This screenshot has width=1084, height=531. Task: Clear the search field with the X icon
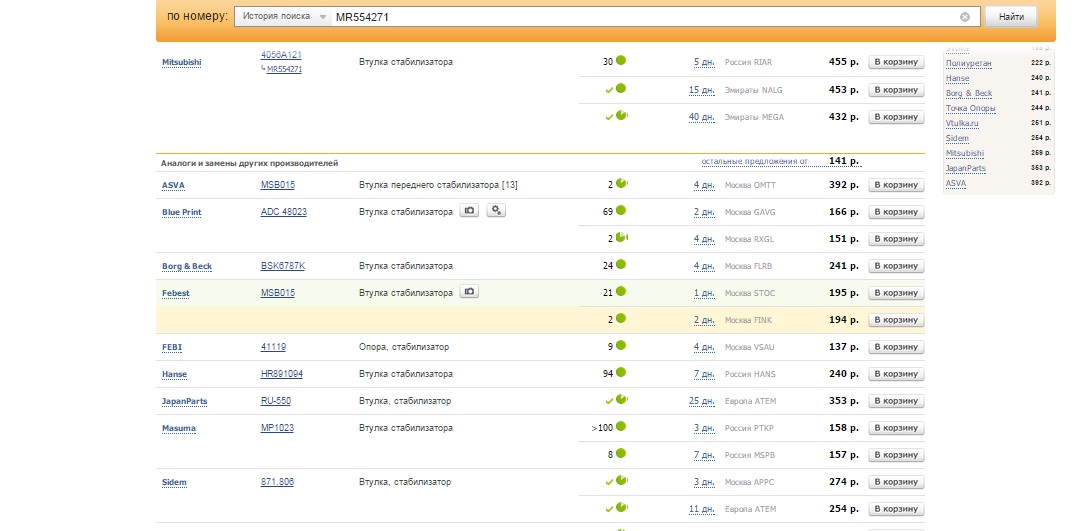click(x=965, y=17)
